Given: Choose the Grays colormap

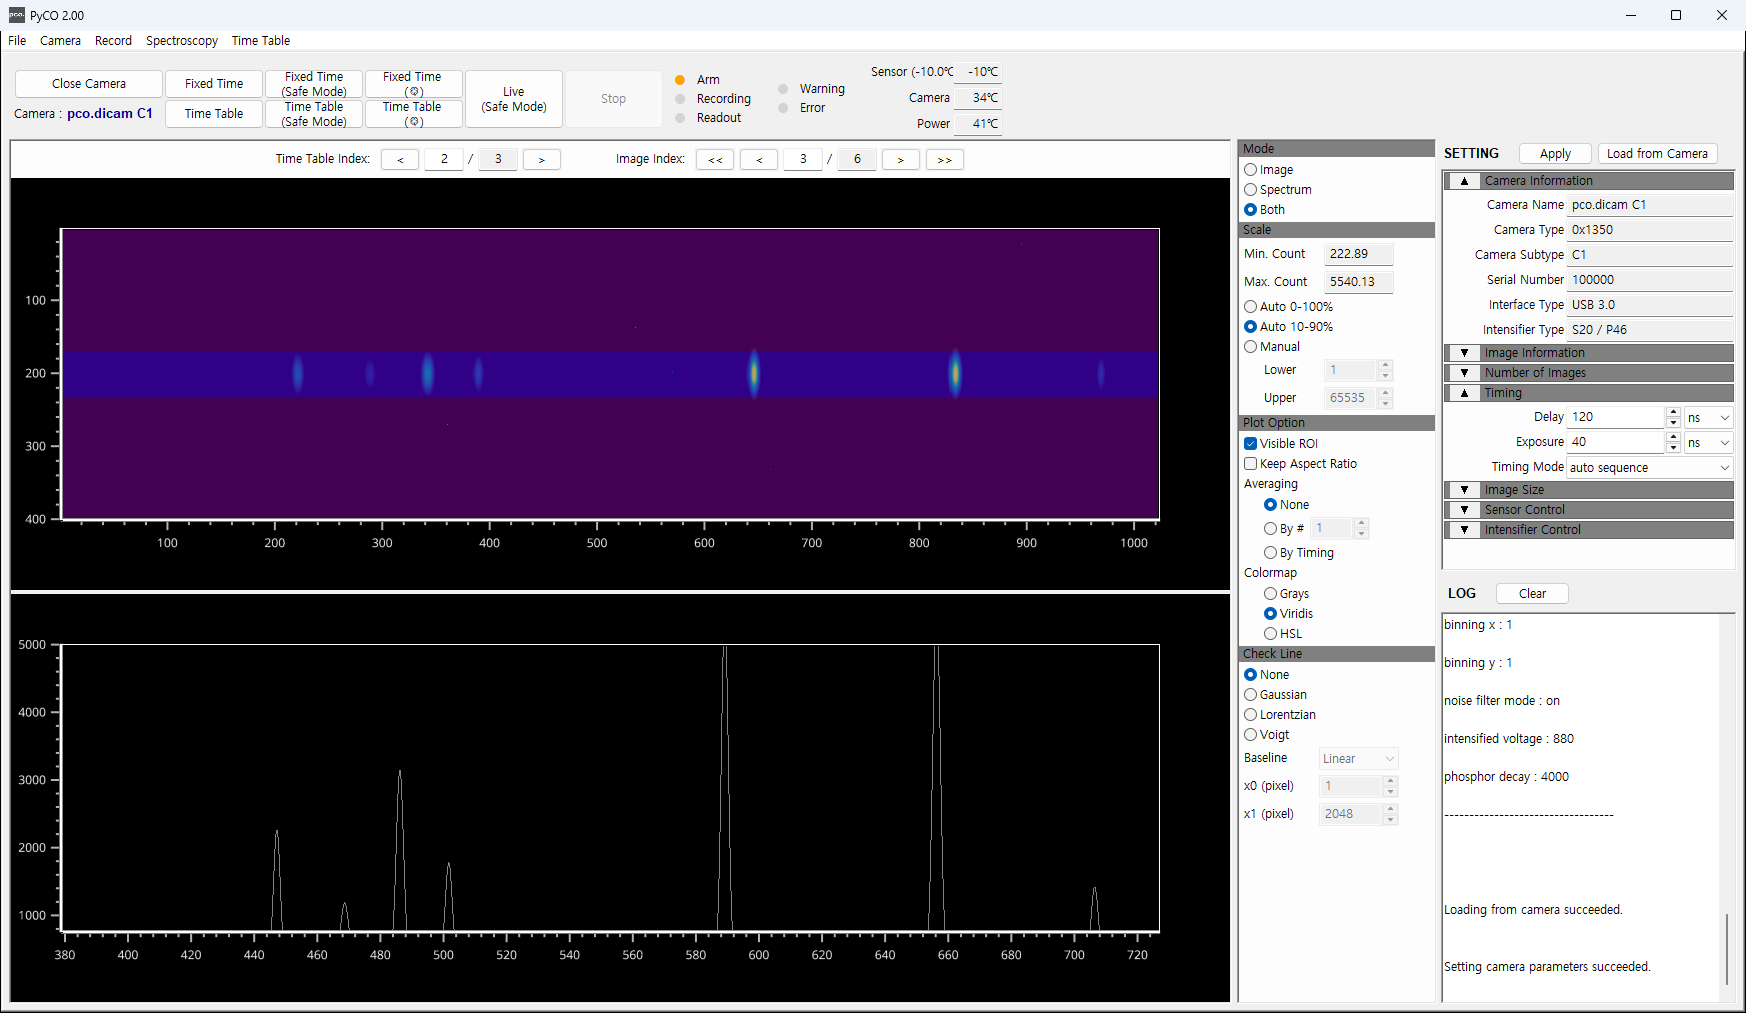Looking at the screenshot, I should pyautogui.click(x=1270, y=594).
